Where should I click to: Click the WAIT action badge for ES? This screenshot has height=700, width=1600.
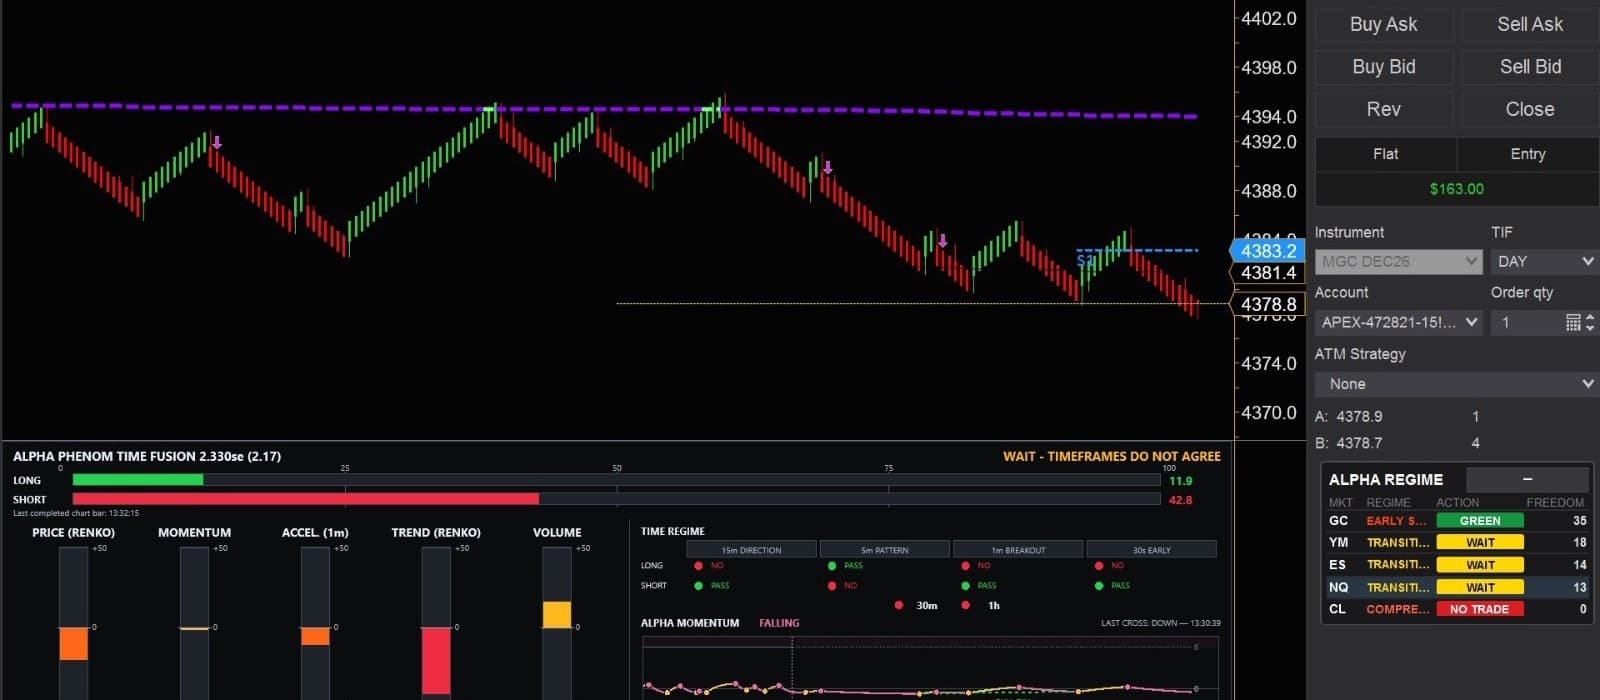click(x=1480, y=564)
